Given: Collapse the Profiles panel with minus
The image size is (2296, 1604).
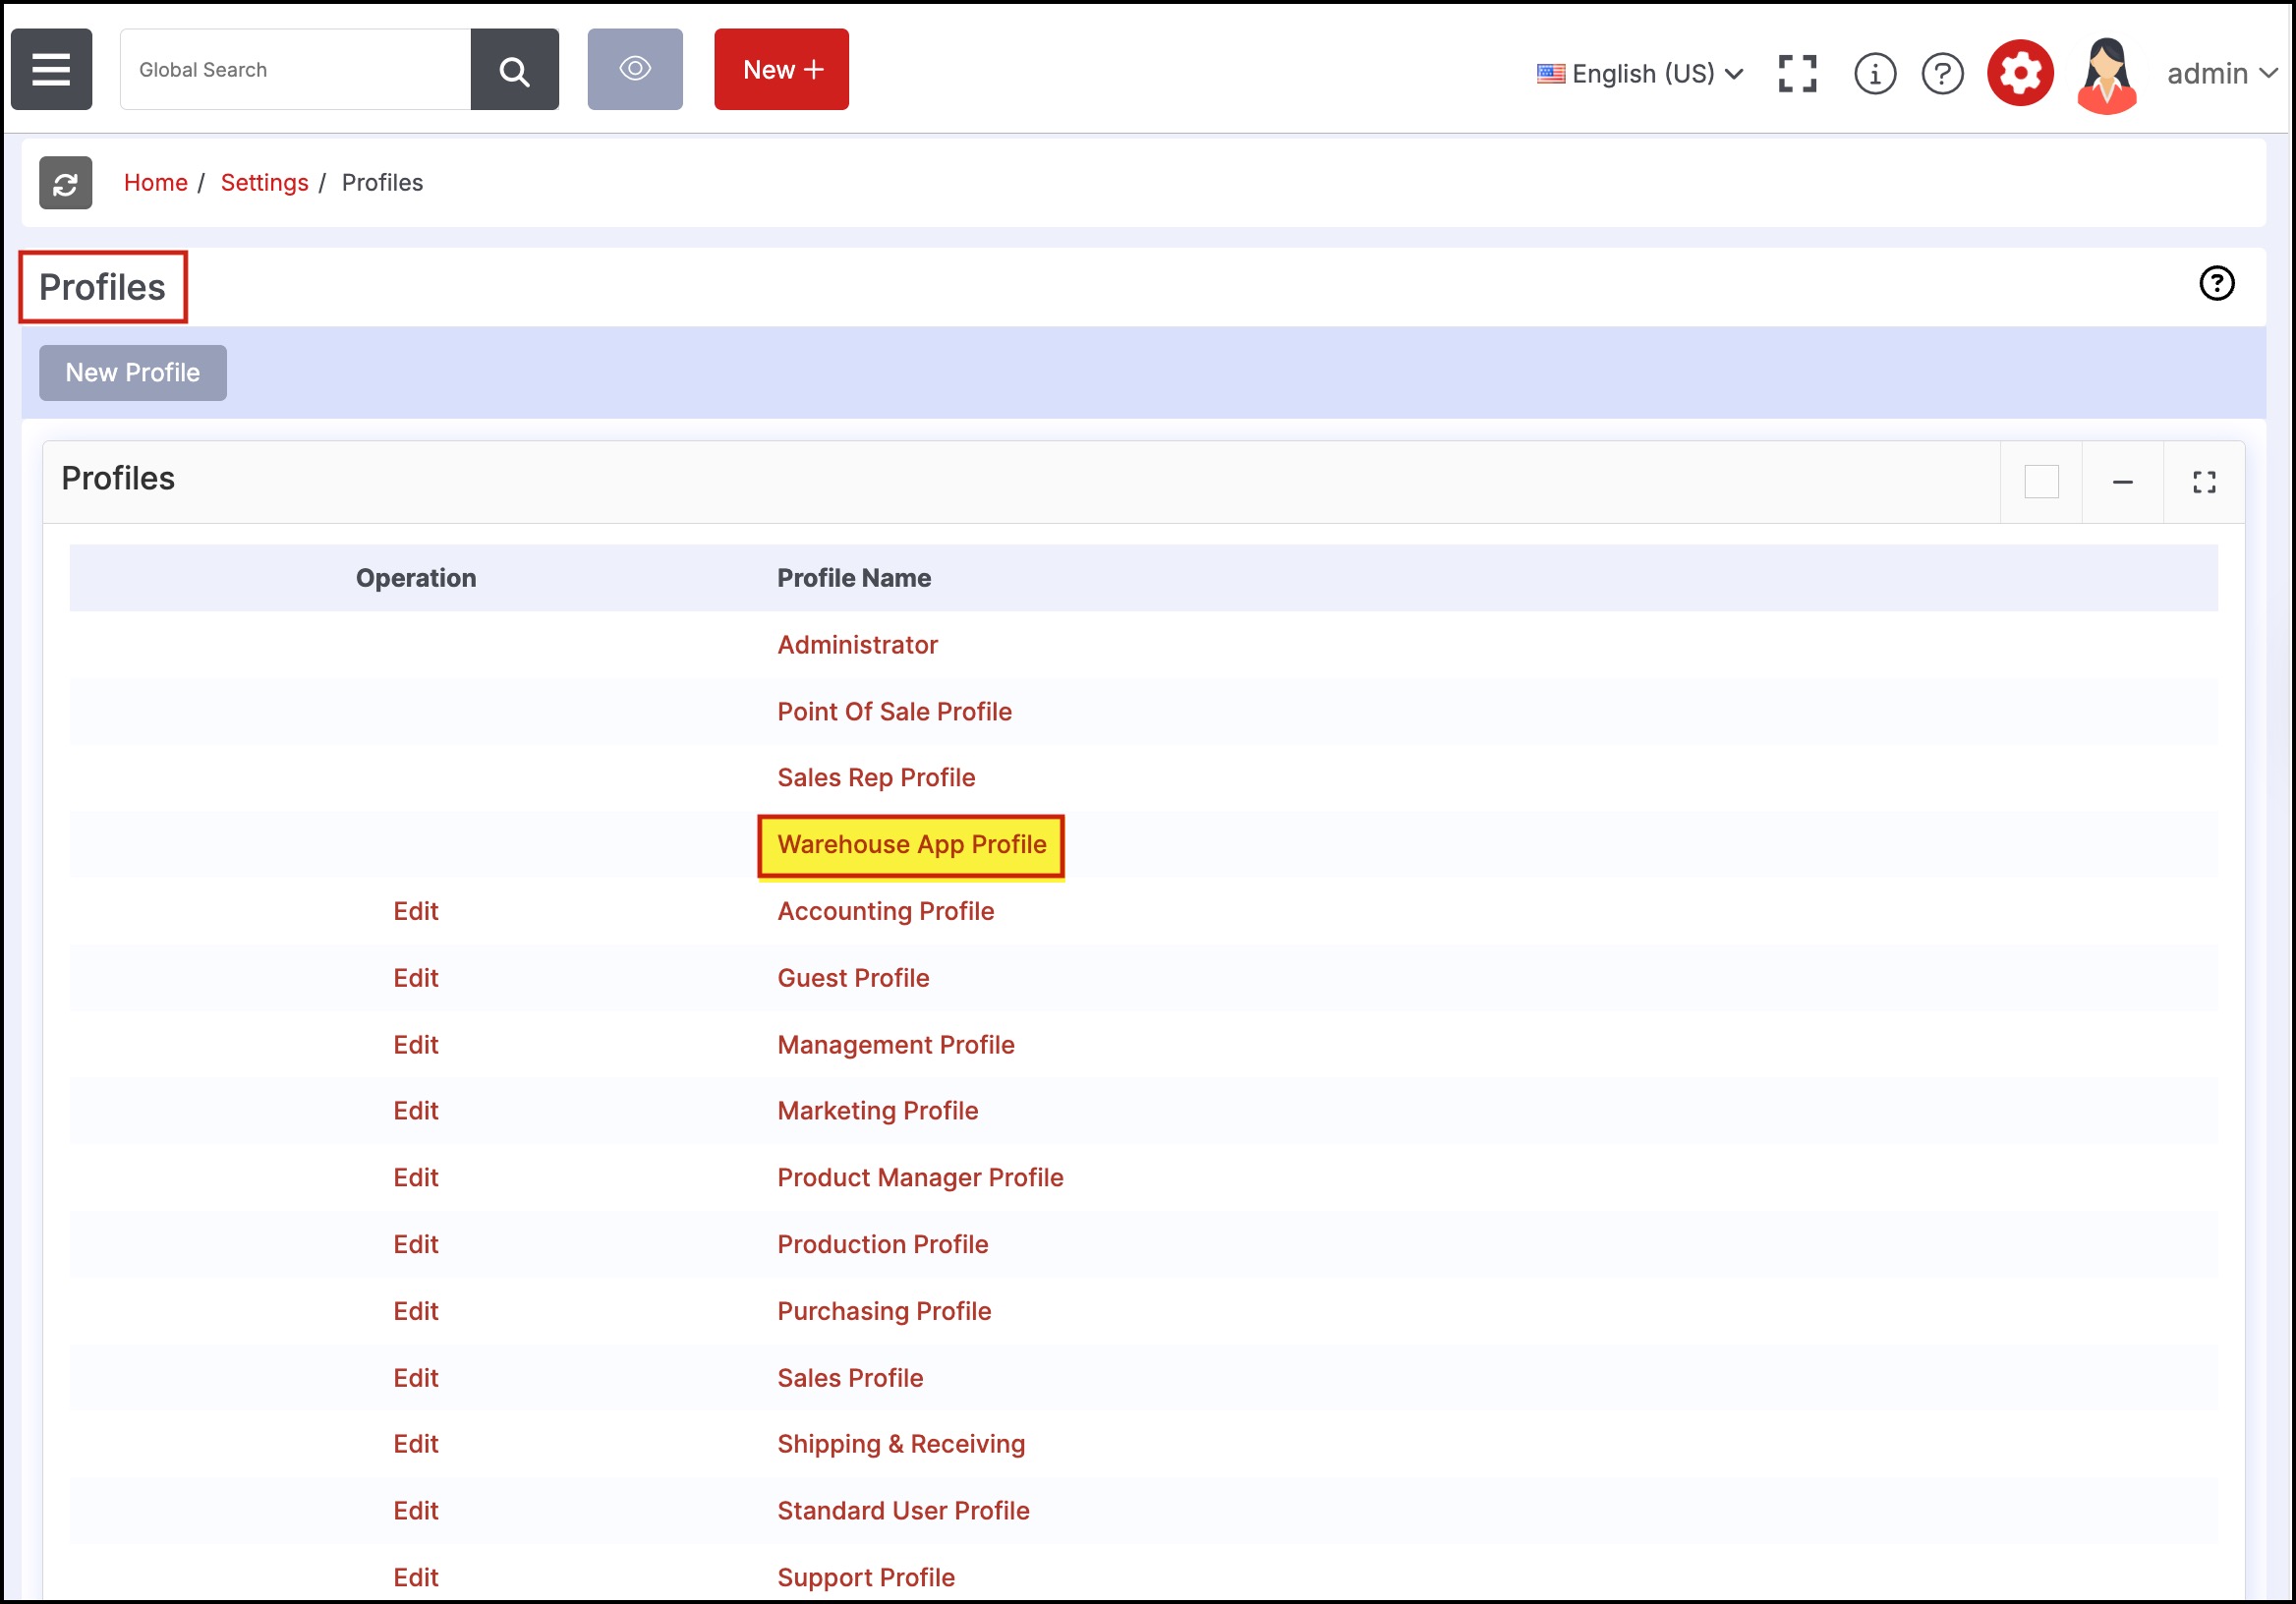Looking at the screenshot, I should [x=2122, y=482].
